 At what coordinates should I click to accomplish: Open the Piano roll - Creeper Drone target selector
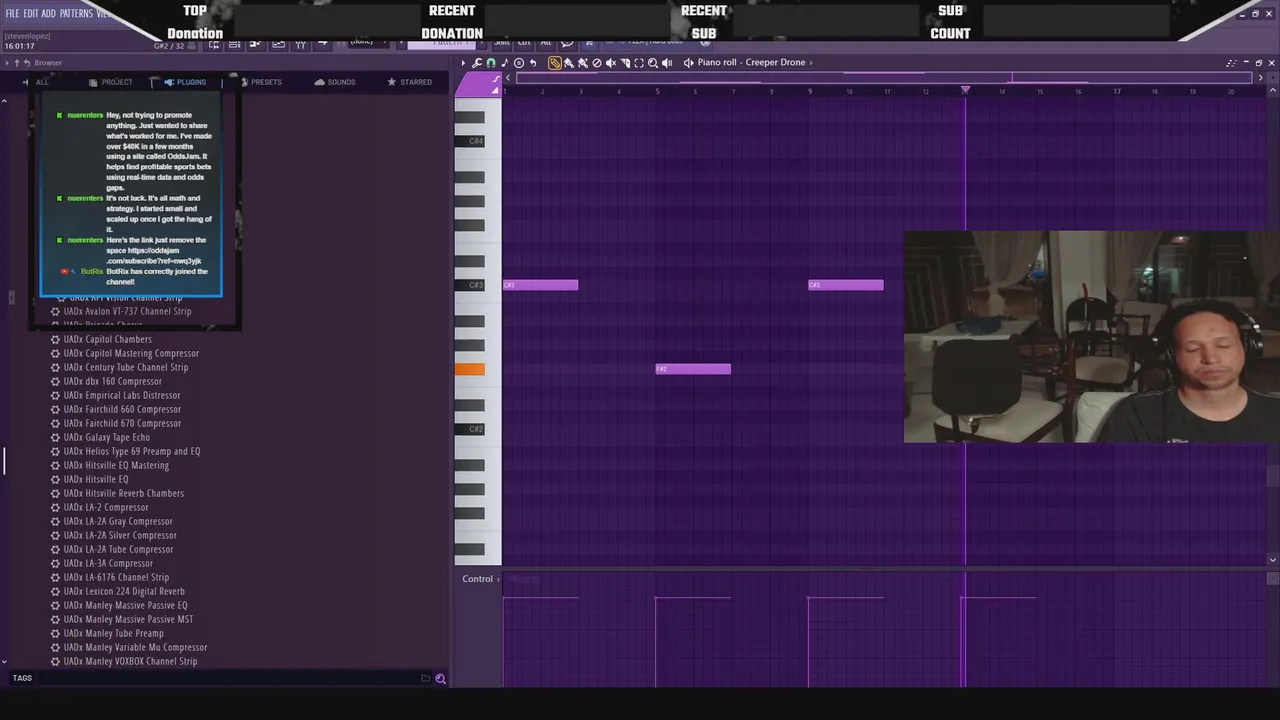tap(751, 62)
